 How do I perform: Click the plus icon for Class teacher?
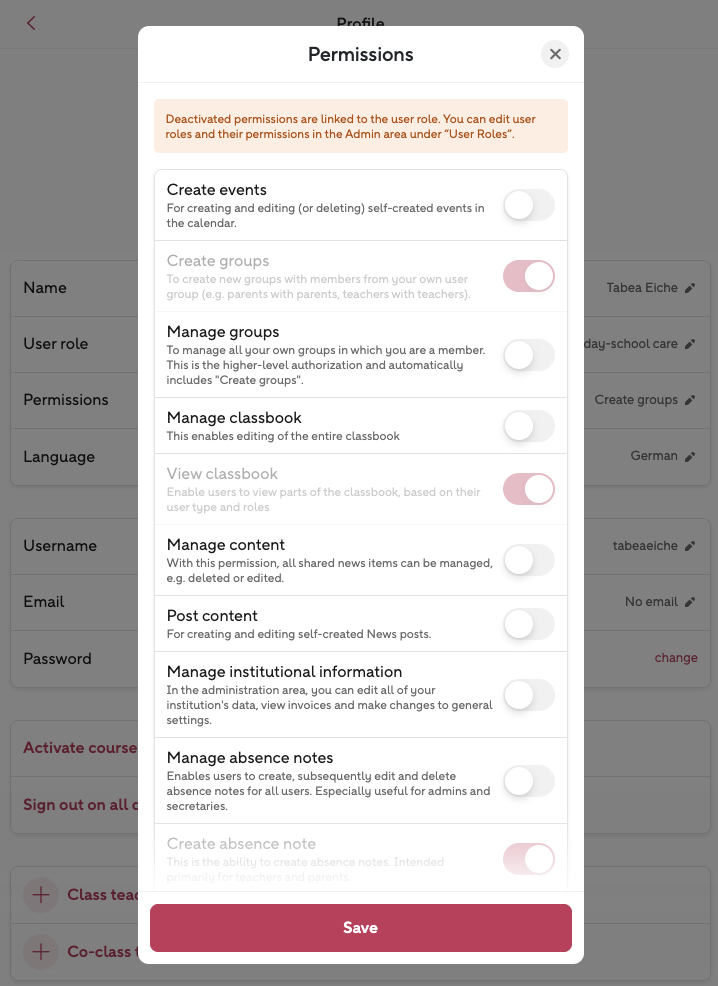pyautogui.click(x=41, y=895)
